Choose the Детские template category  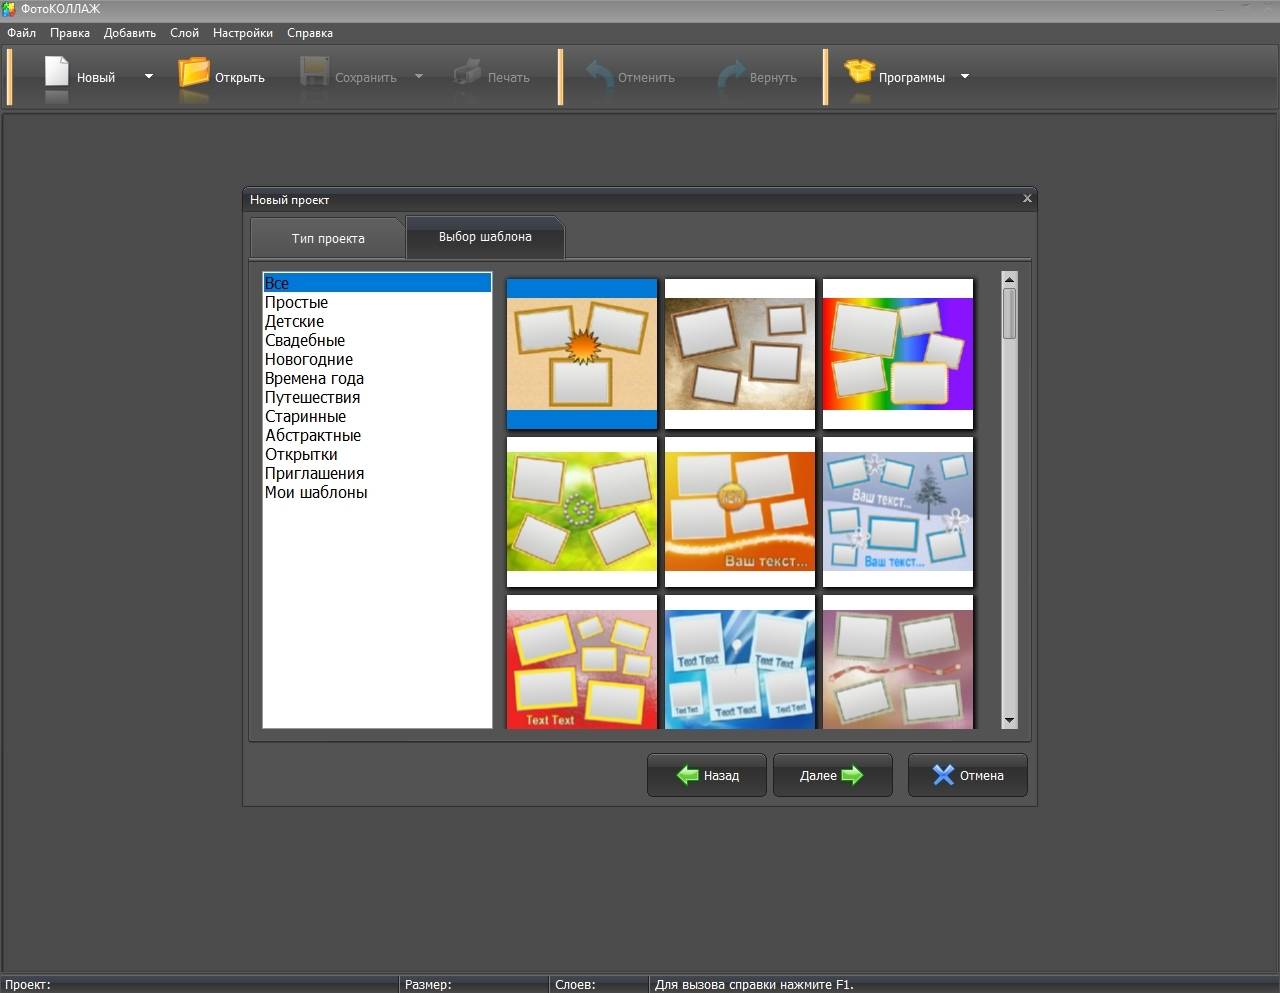[x=377, y=321]
